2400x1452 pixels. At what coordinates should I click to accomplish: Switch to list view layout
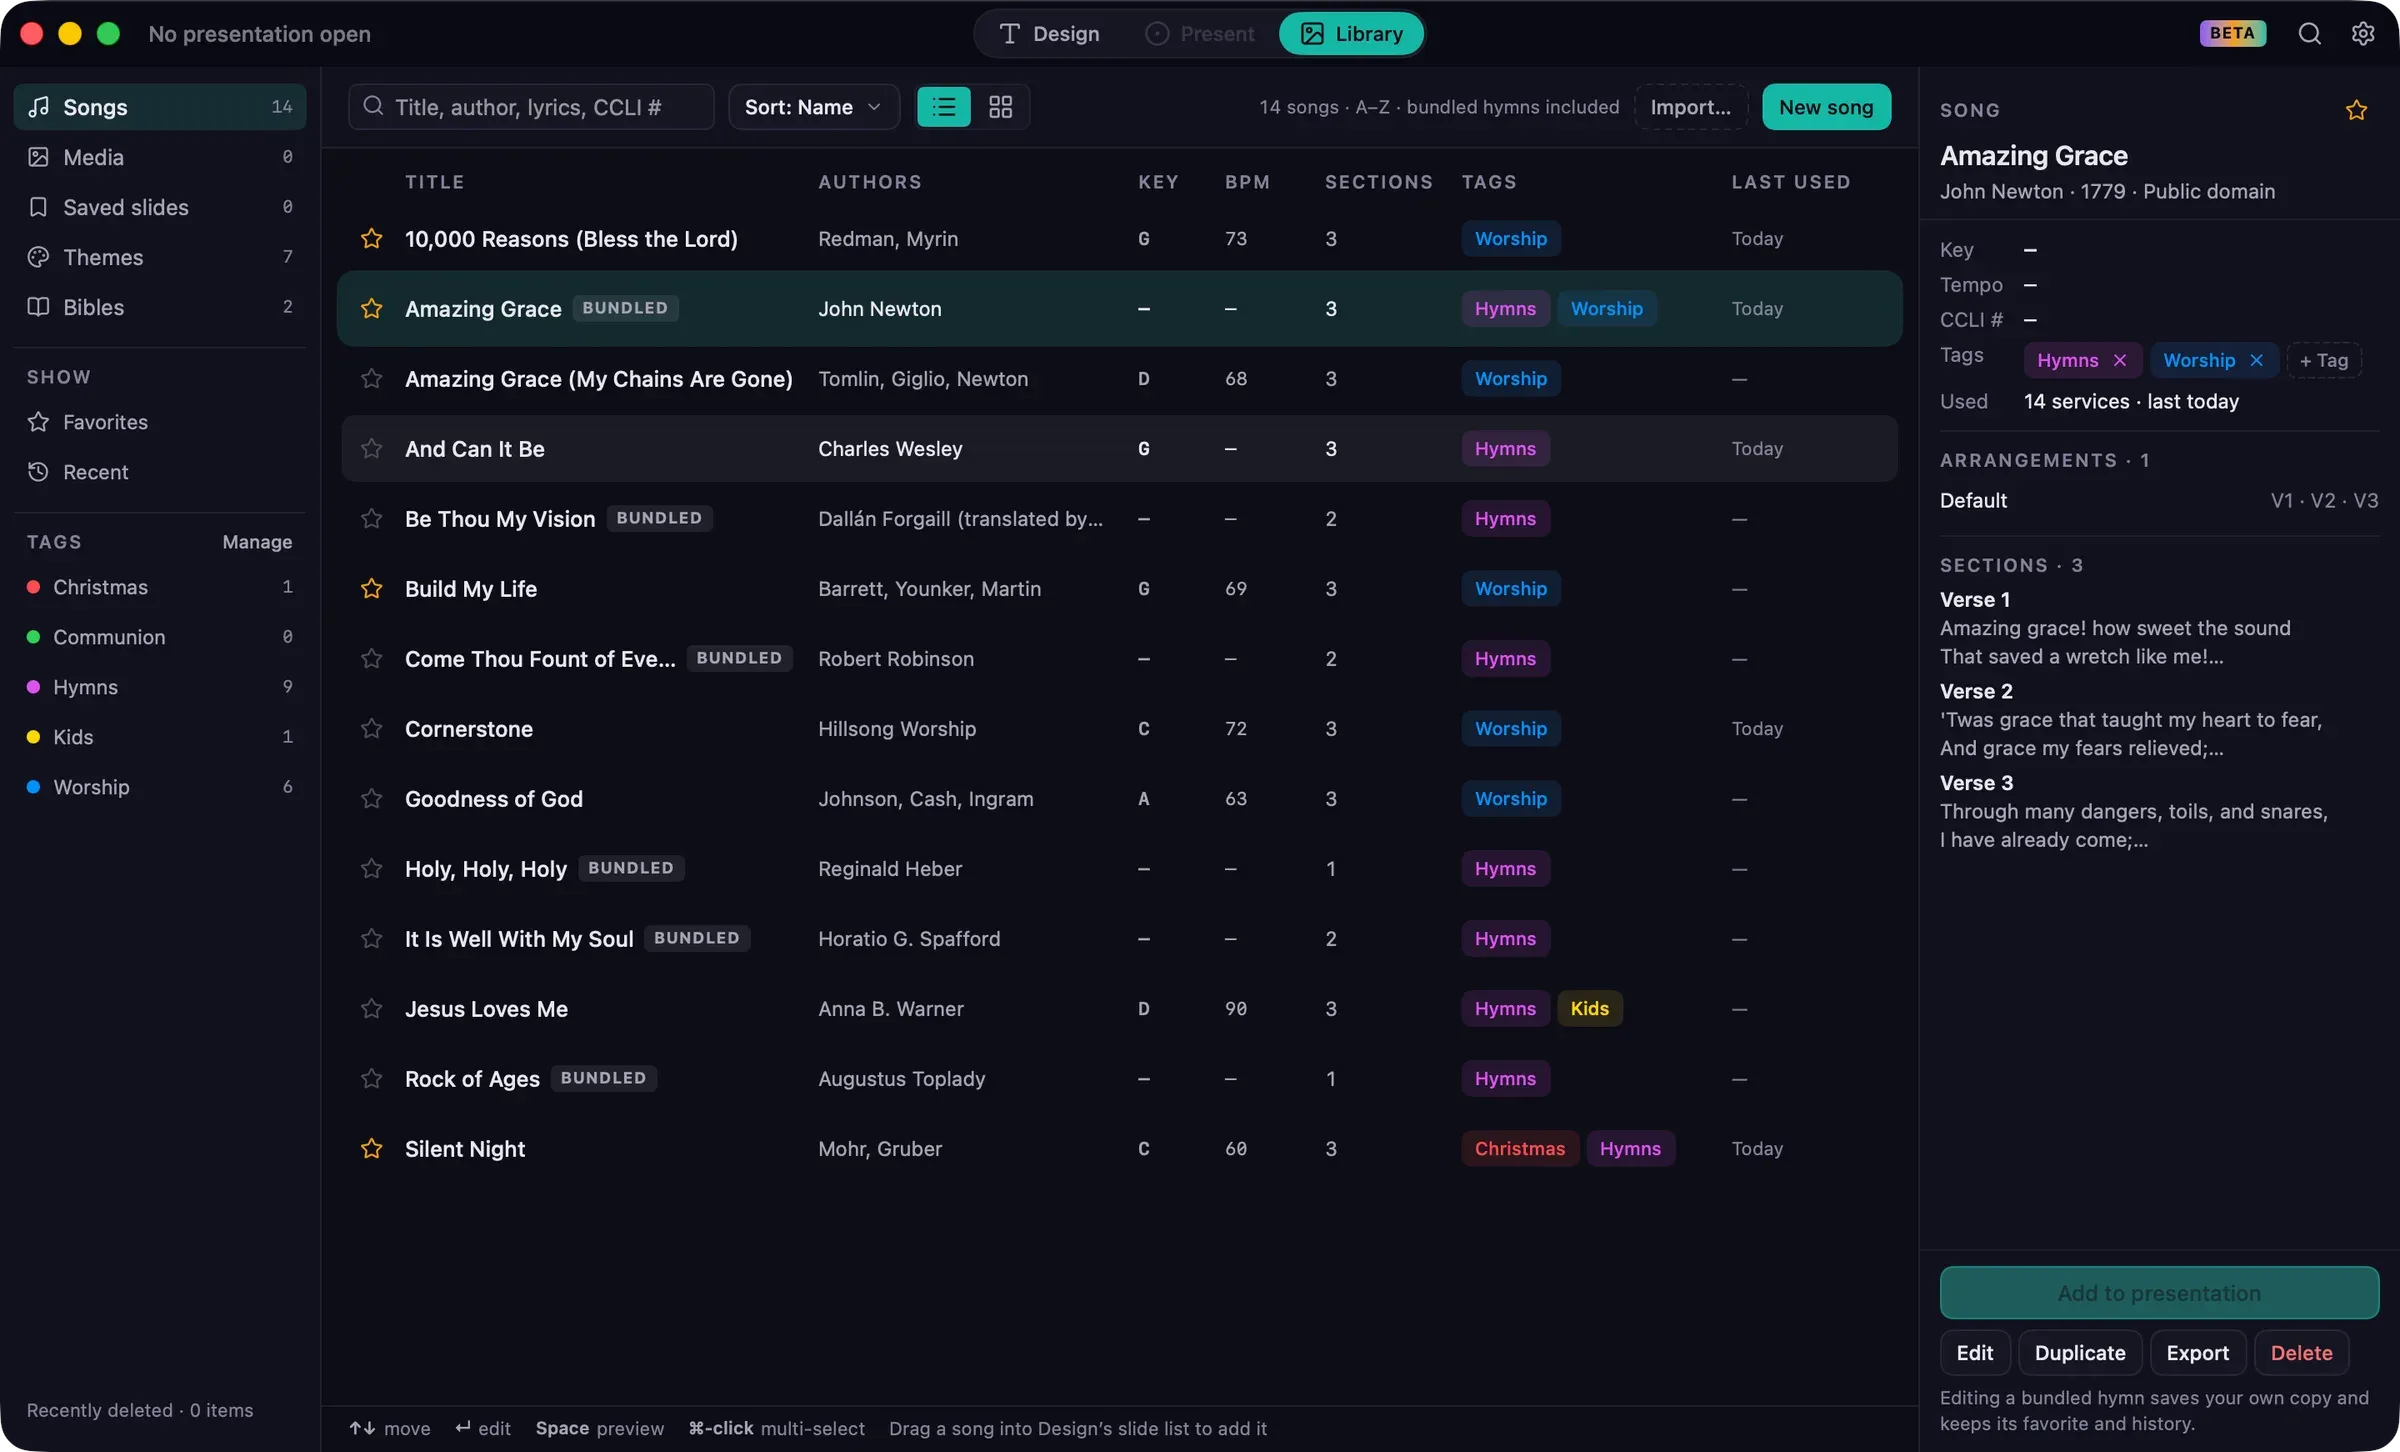pos(943,107)
